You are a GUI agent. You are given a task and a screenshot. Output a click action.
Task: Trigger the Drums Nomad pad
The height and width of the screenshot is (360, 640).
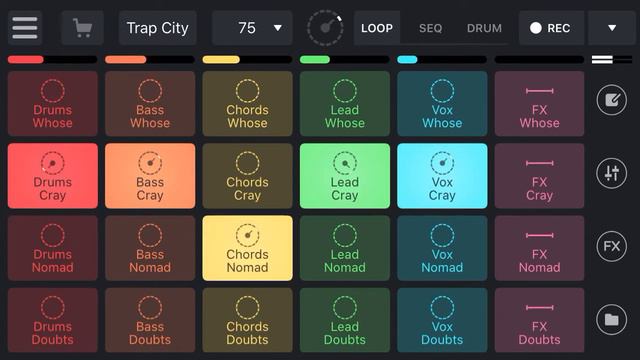point(53,248)
